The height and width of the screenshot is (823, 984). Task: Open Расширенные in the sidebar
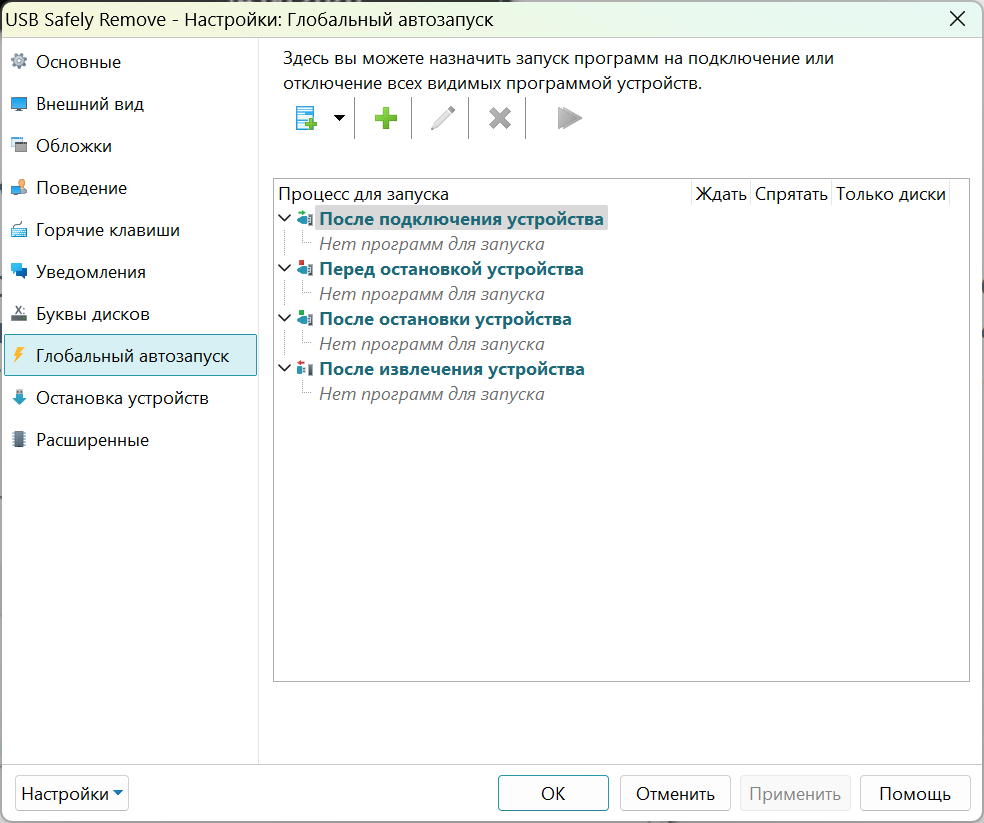pos(131,440)
